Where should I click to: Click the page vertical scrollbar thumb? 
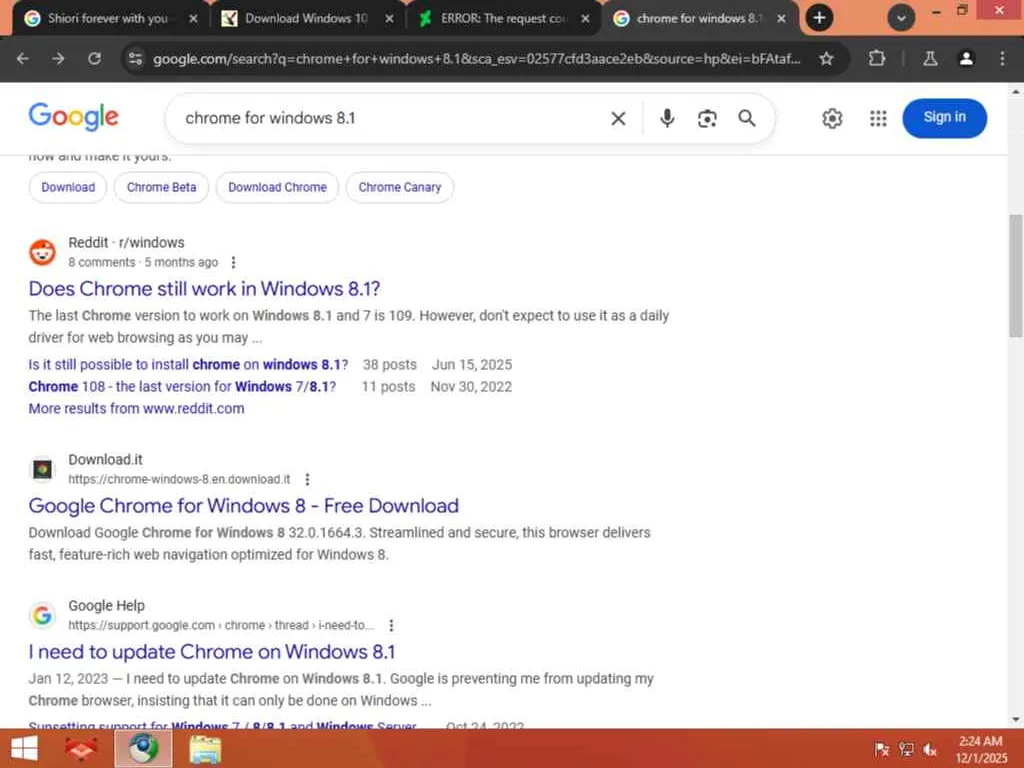pyautogui.click(x=1016, y=276)
